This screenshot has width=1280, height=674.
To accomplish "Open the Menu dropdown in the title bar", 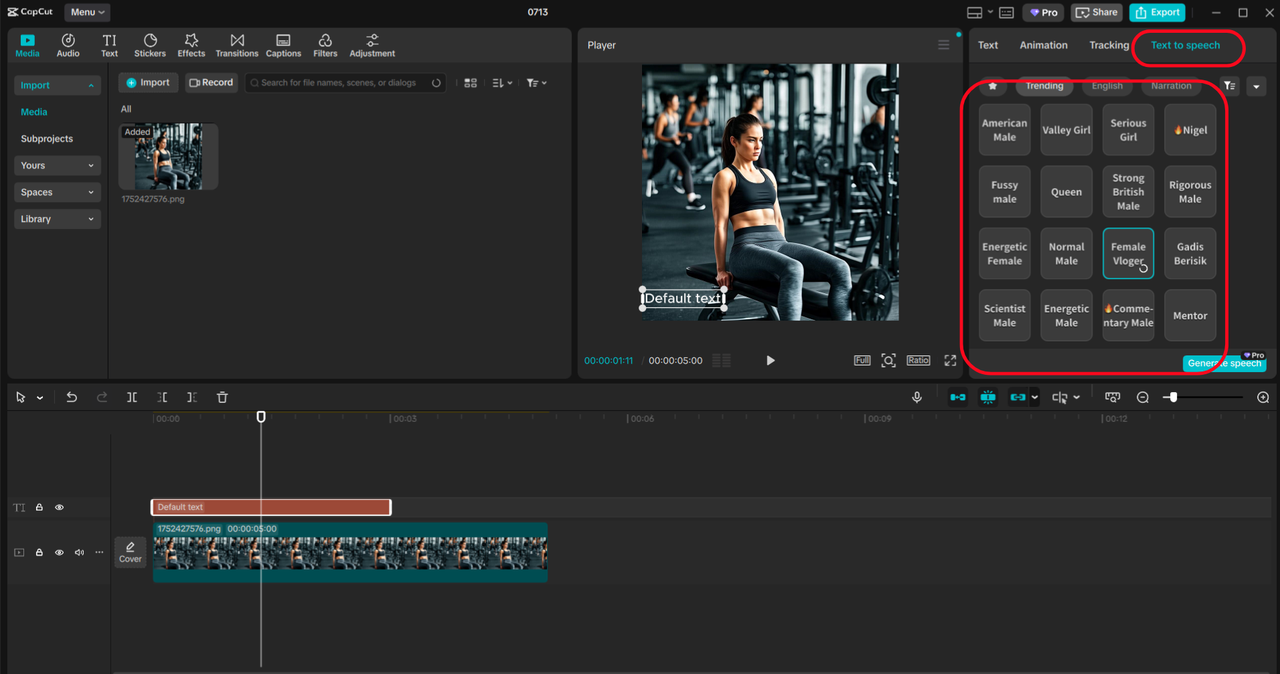I will pyautogui.click(x=87, y=12).
